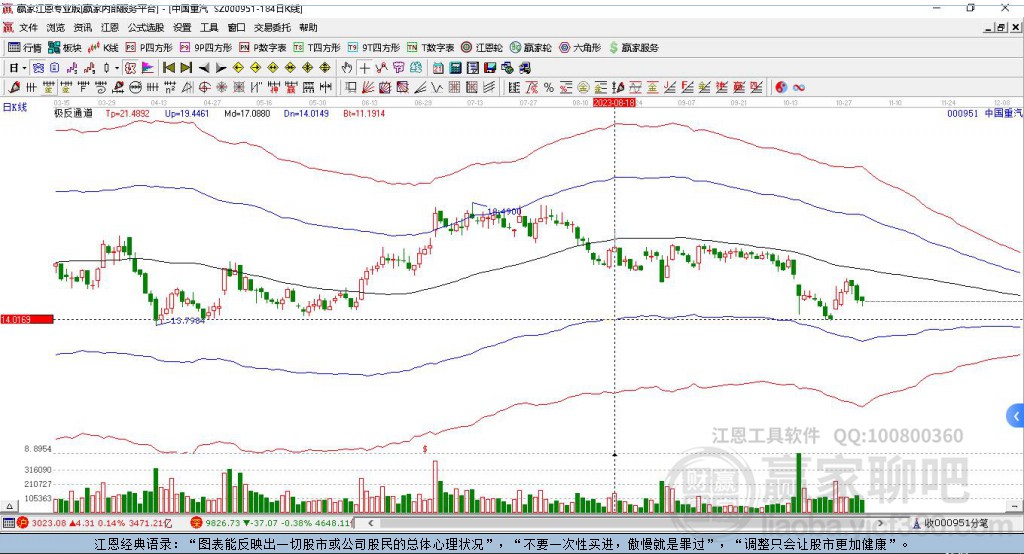
Task: Open the 江恩 menu
Action: pos(110,27)
